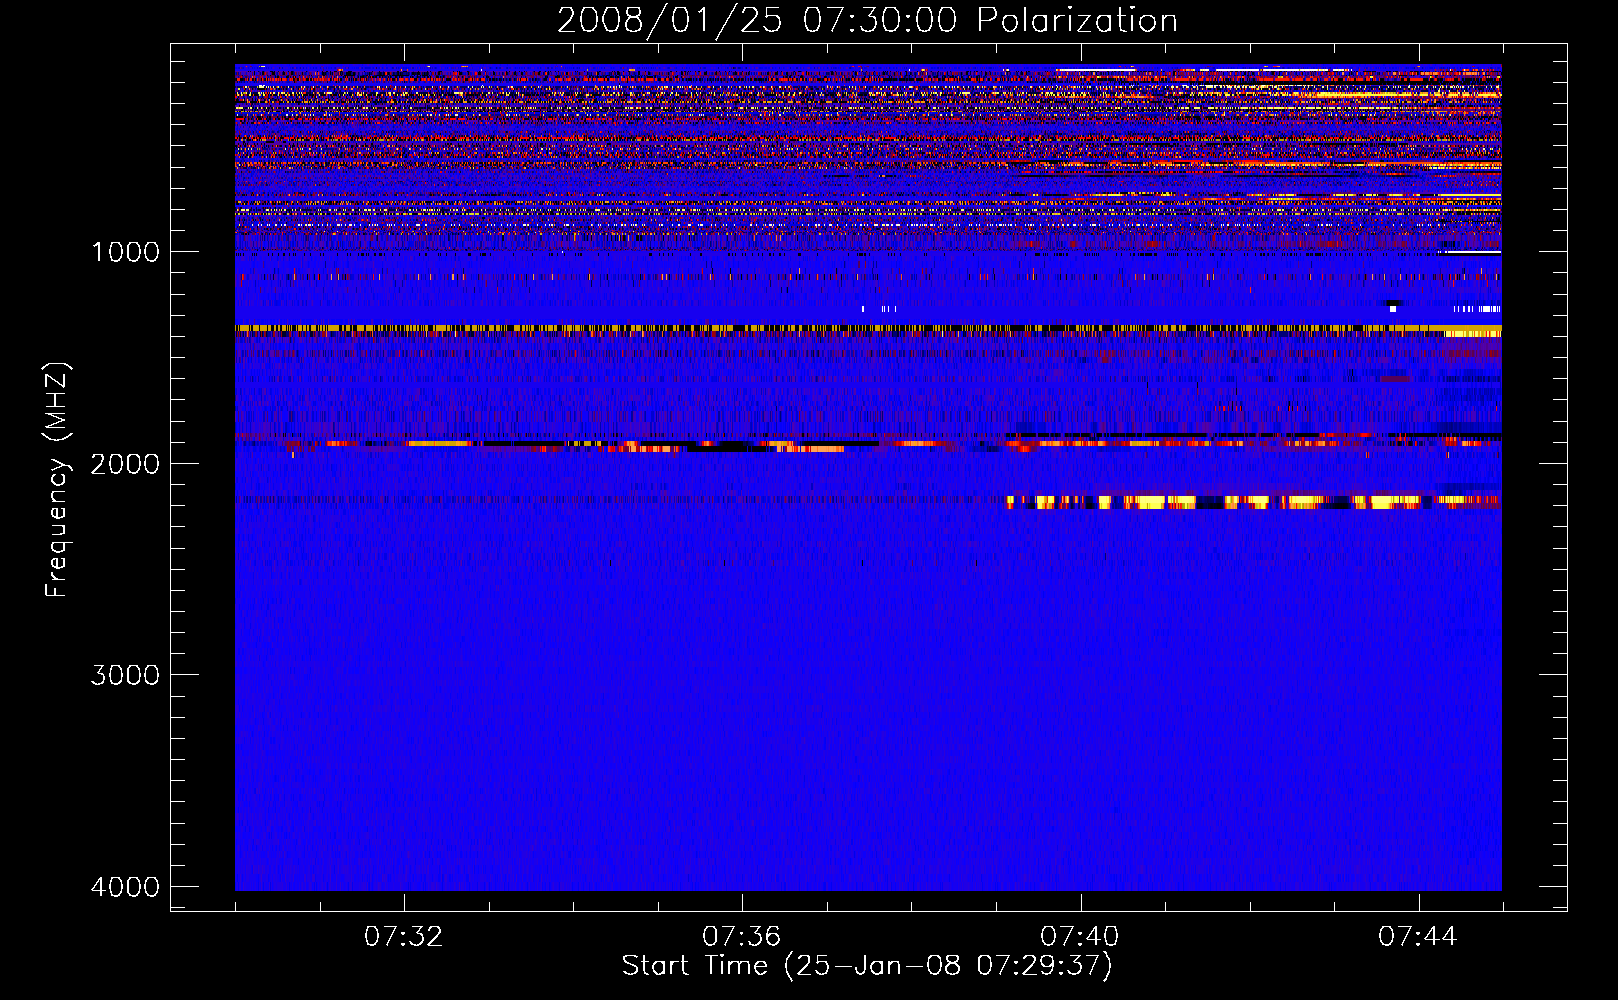
Task: Click the 1000 frequency tick label
Action: [x=125, y=252]
